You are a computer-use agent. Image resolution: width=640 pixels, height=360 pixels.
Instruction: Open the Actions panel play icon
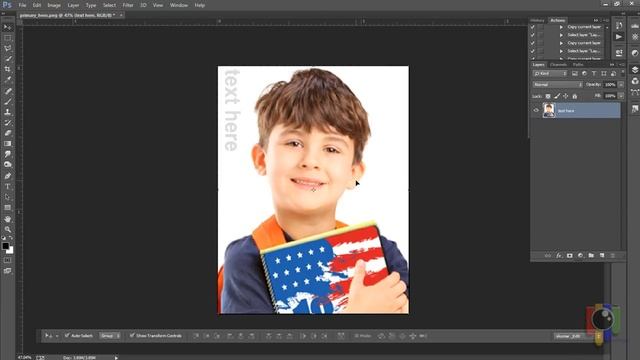pyautogui.click(x=619, y=37)
